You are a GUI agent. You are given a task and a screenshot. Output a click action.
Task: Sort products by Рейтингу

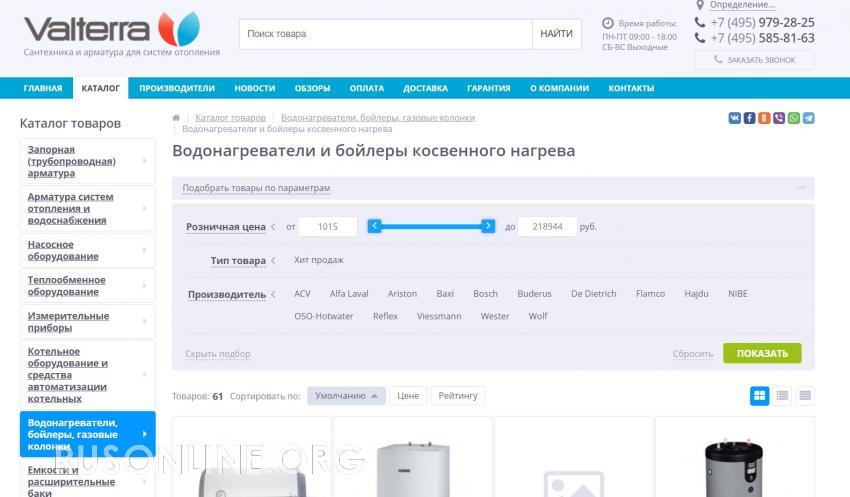458,396
